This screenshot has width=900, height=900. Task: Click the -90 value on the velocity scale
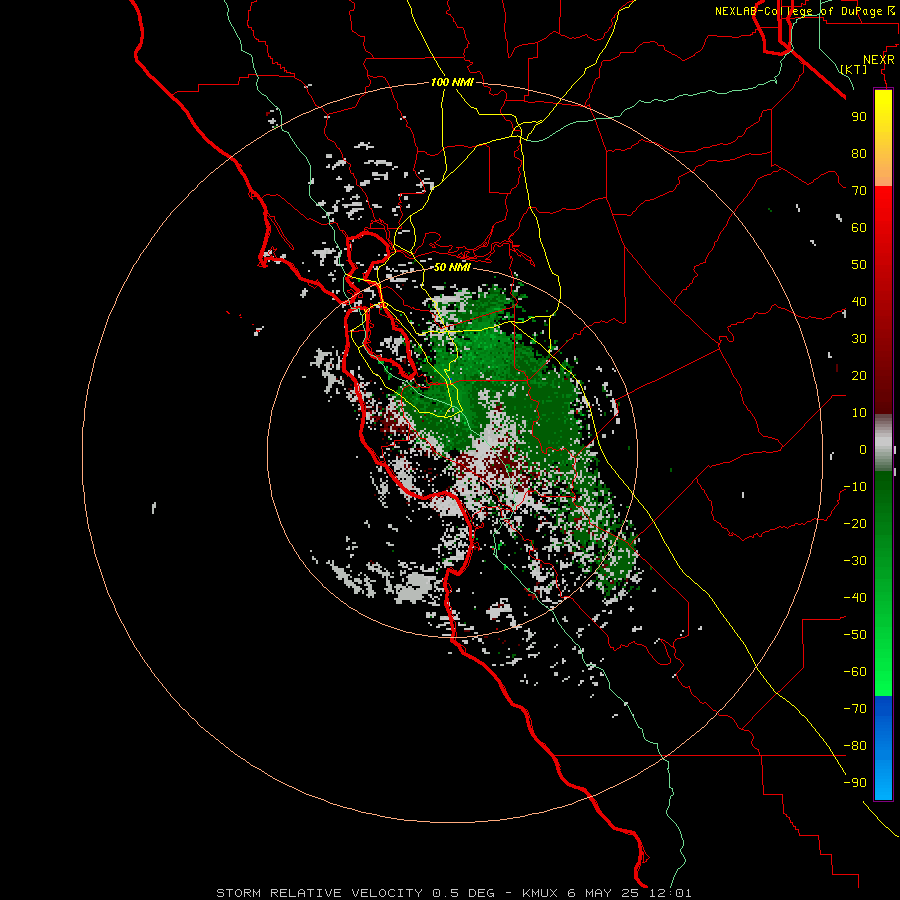(x=855, y=783)
